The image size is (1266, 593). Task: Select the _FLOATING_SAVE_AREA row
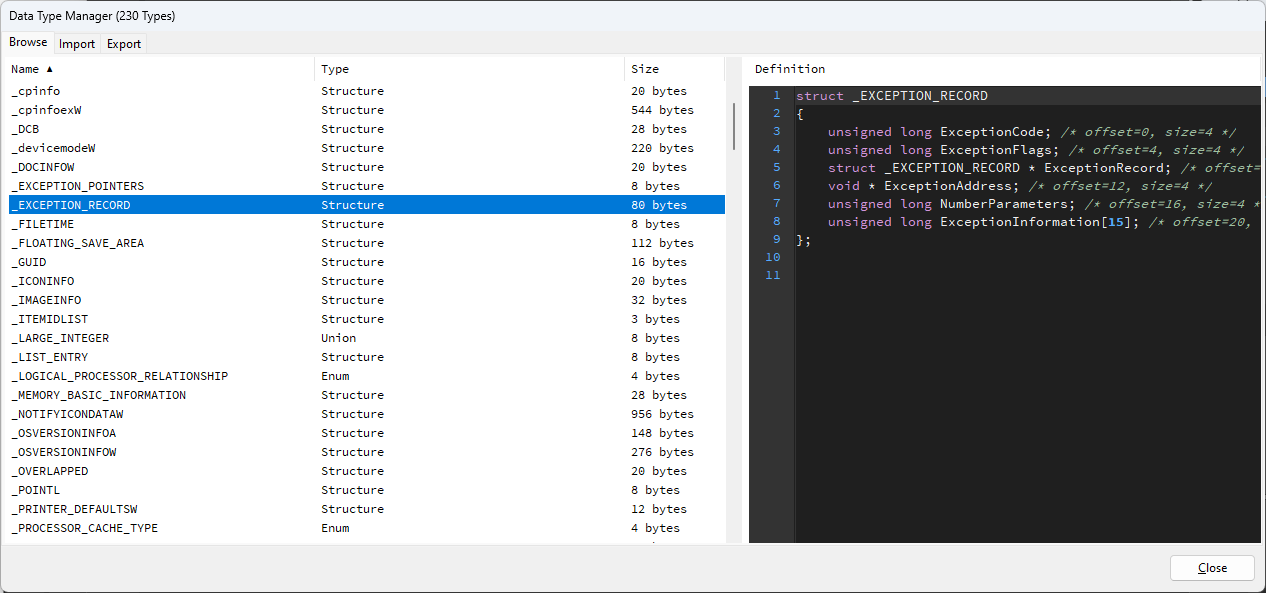[x=366, y=243]
